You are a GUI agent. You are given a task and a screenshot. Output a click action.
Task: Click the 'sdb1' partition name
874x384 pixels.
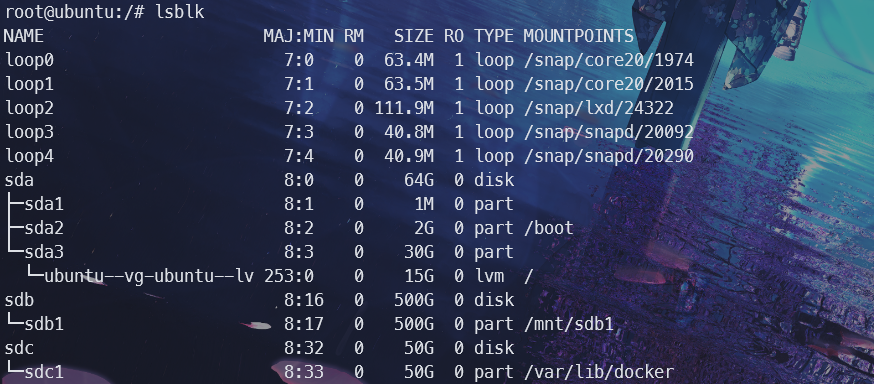(44, 324)
